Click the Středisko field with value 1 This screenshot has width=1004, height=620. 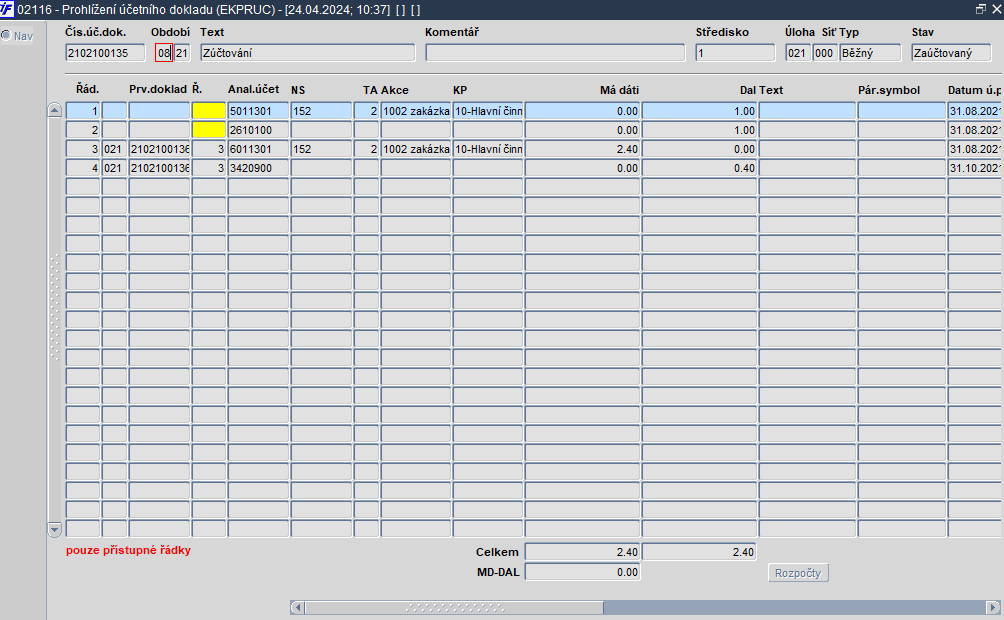tap(735, 53)
